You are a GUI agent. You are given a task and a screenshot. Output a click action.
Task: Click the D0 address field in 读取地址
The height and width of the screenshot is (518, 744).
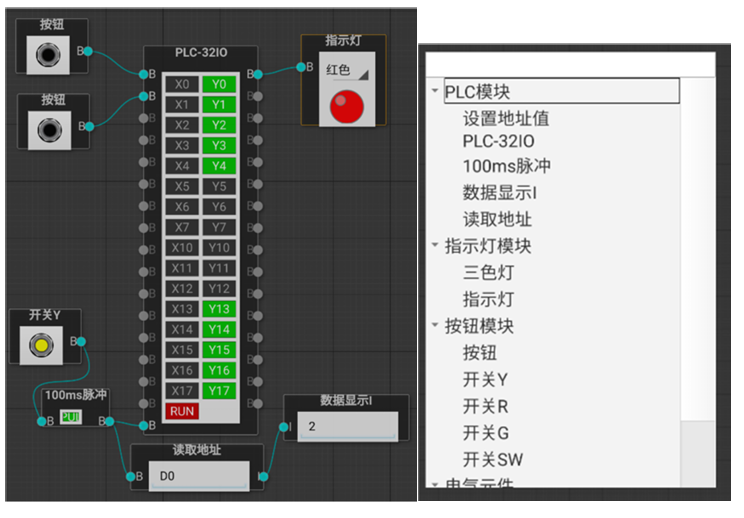point(199,476)
